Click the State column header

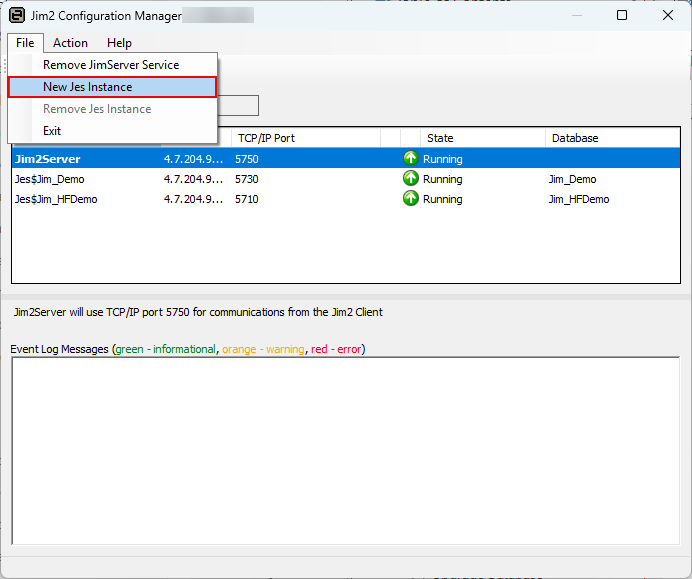coord(483,138)
